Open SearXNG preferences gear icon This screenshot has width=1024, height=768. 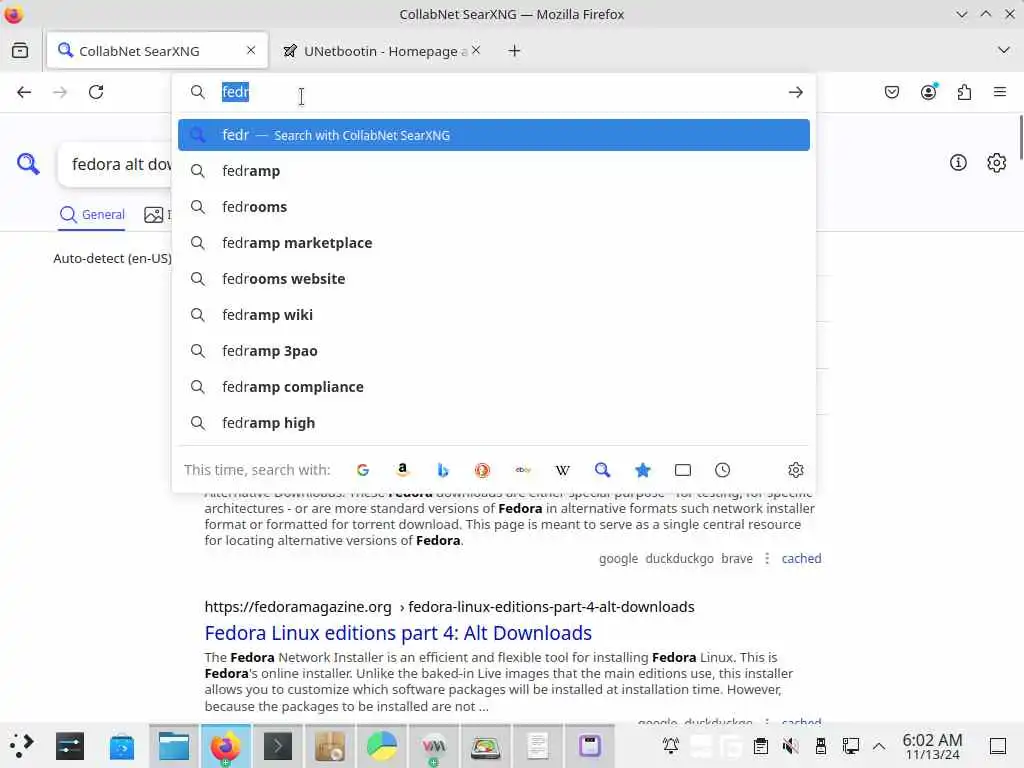pyautogui.click(x=997, y=163)
